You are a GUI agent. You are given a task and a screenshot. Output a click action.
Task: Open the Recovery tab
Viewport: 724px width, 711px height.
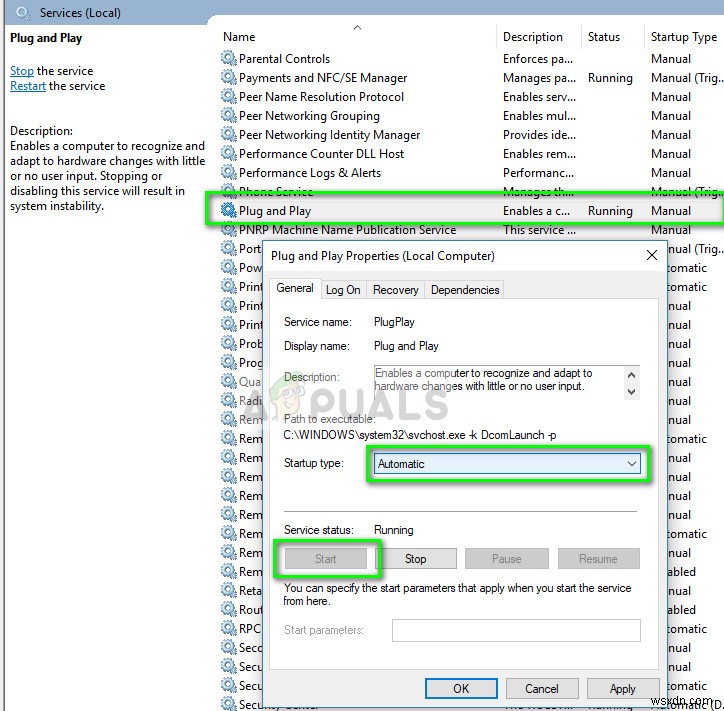coord(395,290)
